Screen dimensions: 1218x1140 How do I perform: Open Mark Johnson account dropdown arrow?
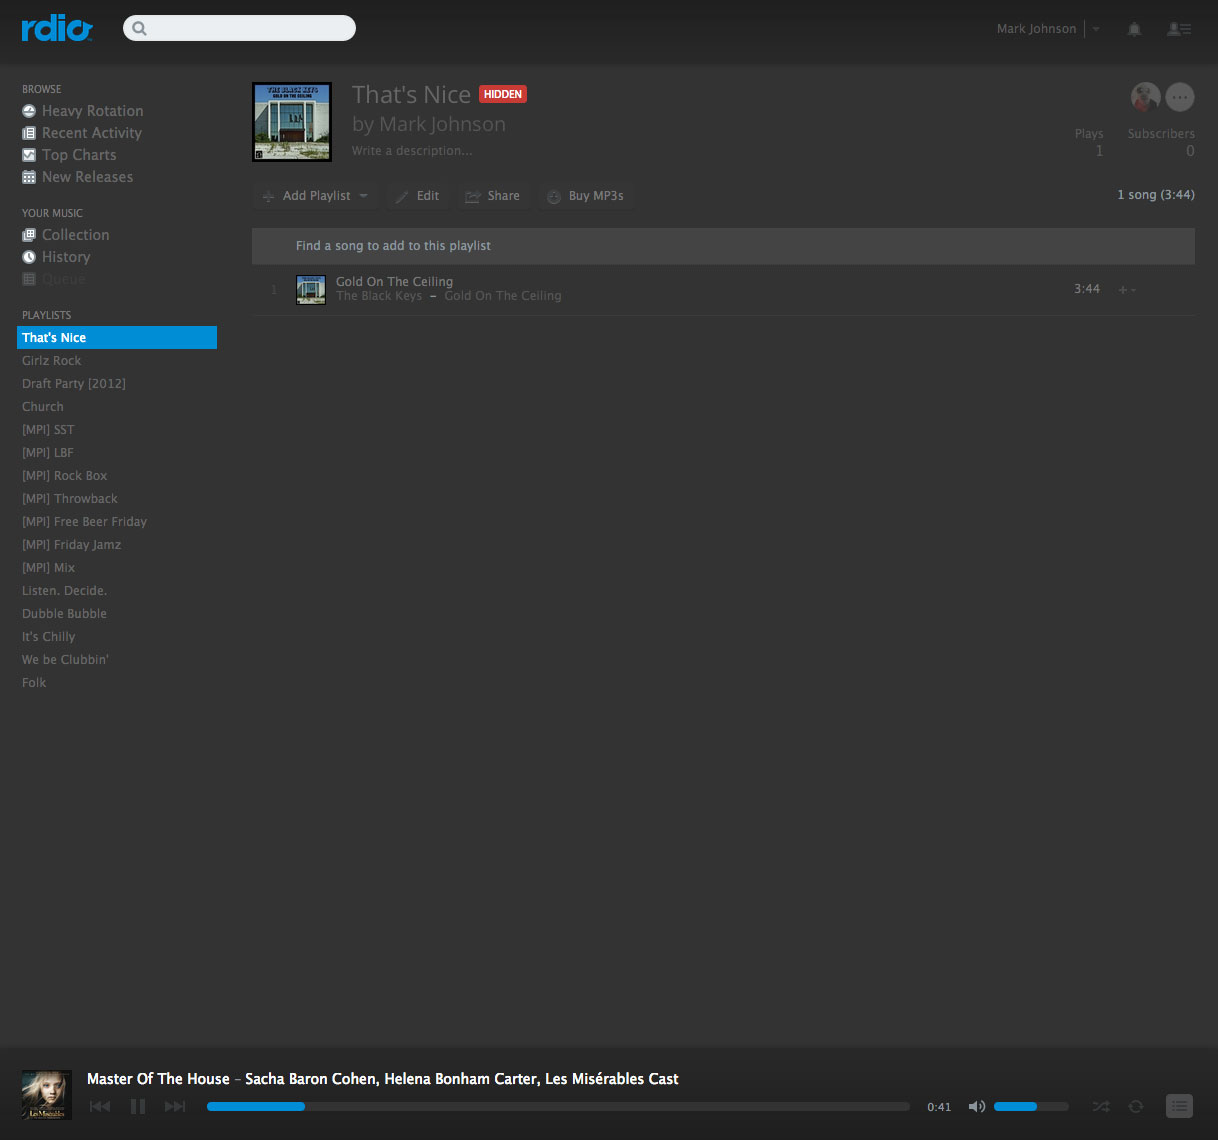tap(1096, 29)
